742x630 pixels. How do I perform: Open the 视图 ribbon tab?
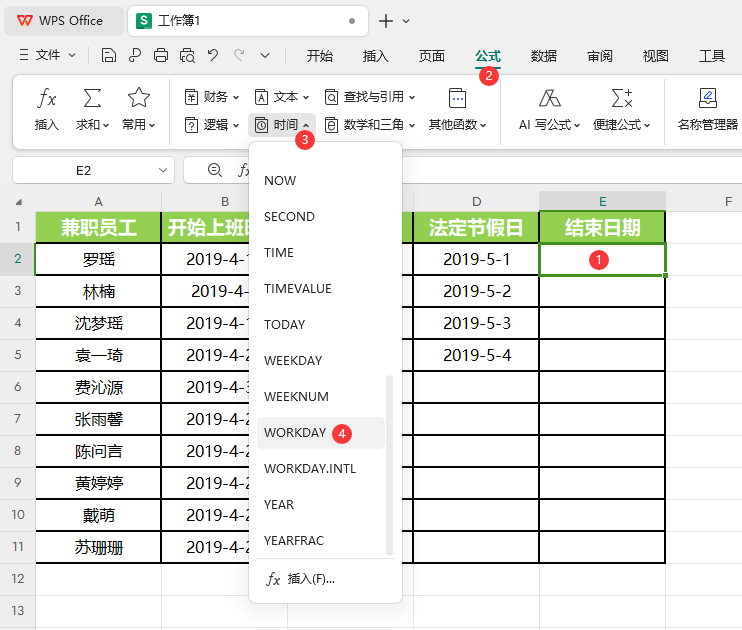(x=656, y=56)
